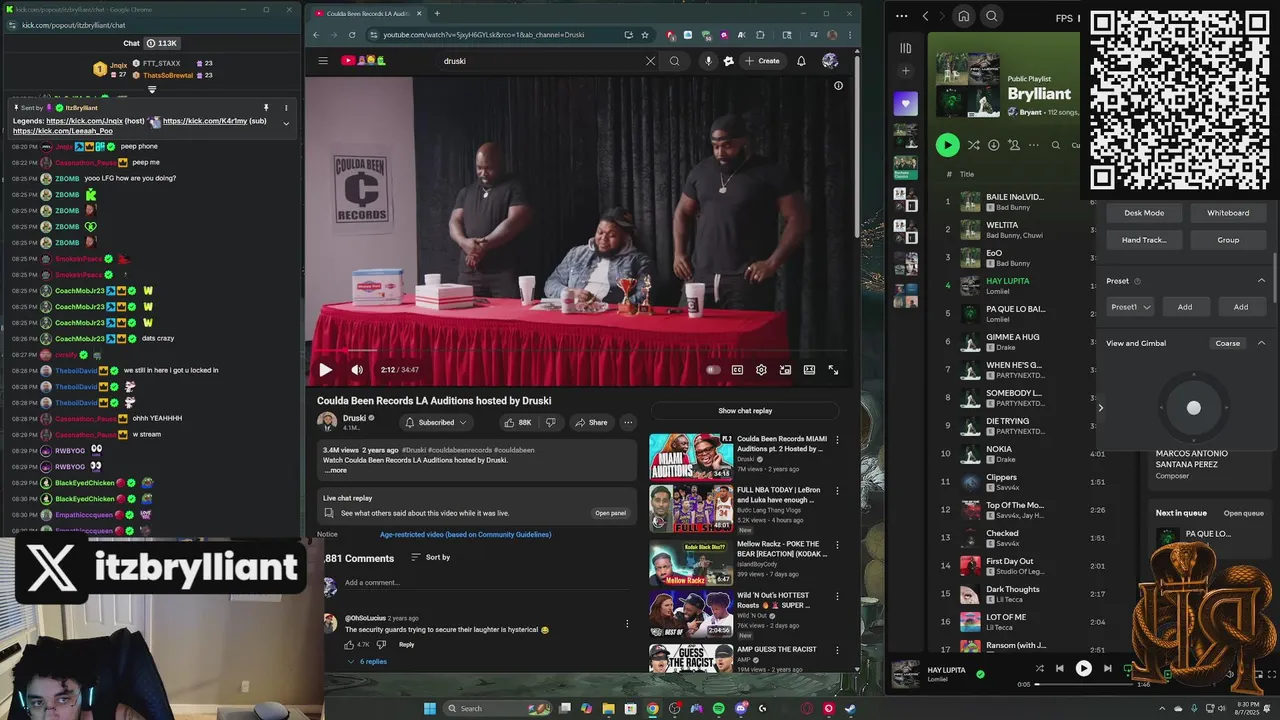Open Spotify Home
The image size is (1280, 720).
pos(963,16)
